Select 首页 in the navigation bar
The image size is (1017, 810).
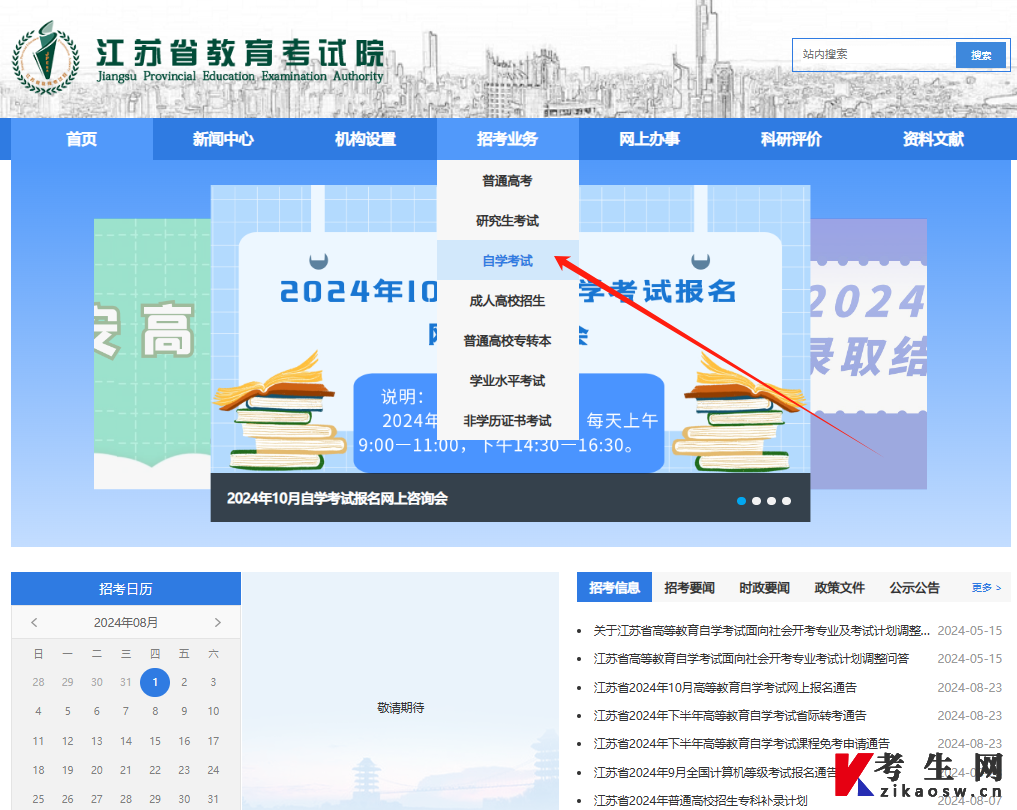(x=80, y=139)
